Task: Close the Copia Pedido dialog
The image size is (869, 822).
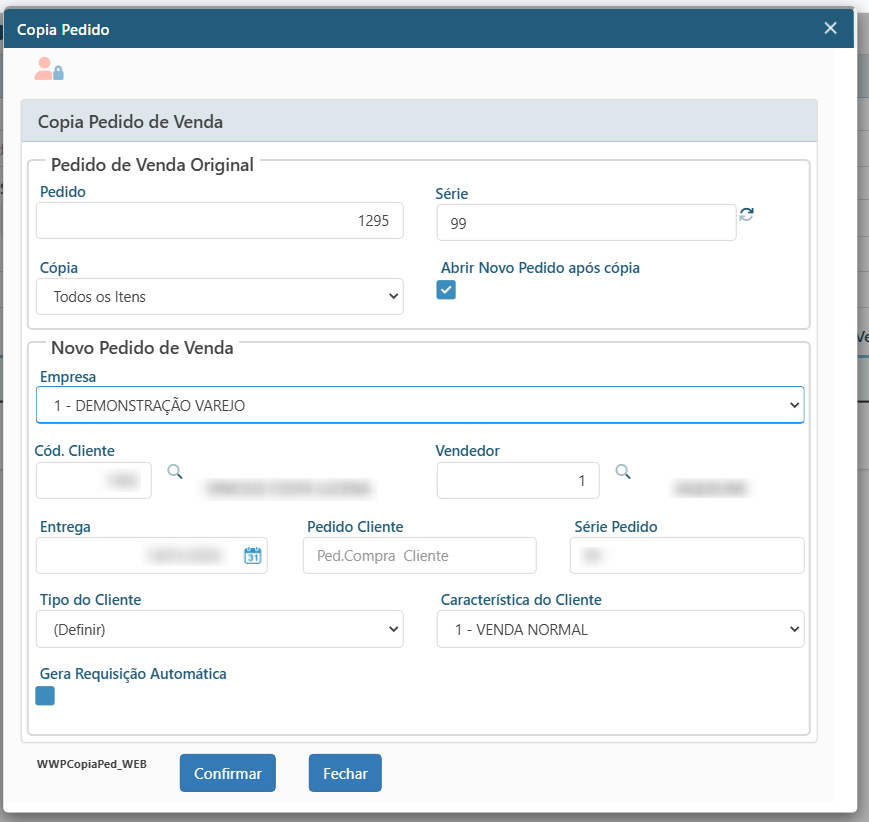Action: tap(830, 28)
